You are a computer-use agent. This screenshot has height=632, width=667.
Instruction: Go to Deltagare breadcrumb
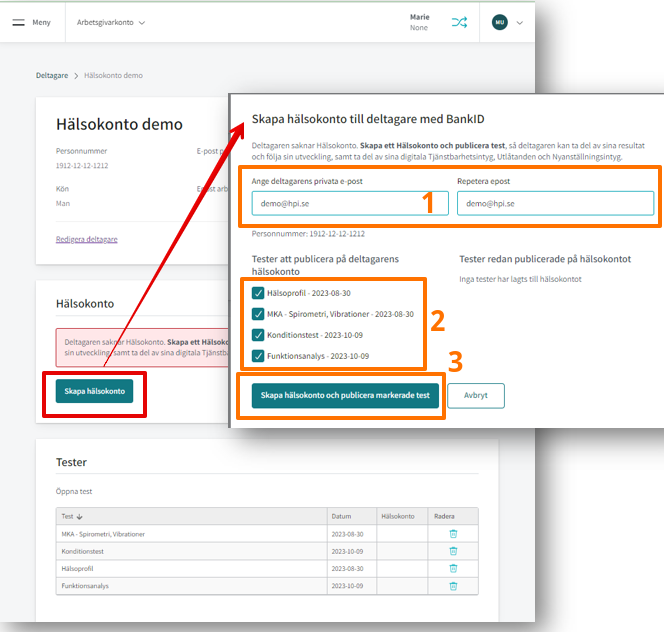click(x=52, y=75)
